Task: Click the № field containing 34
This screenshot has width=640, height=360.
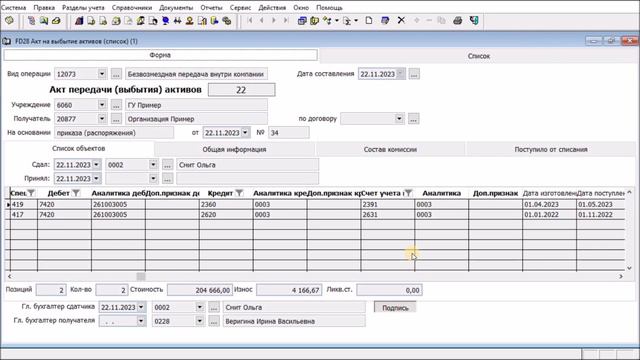Action: tap(289, 133)
